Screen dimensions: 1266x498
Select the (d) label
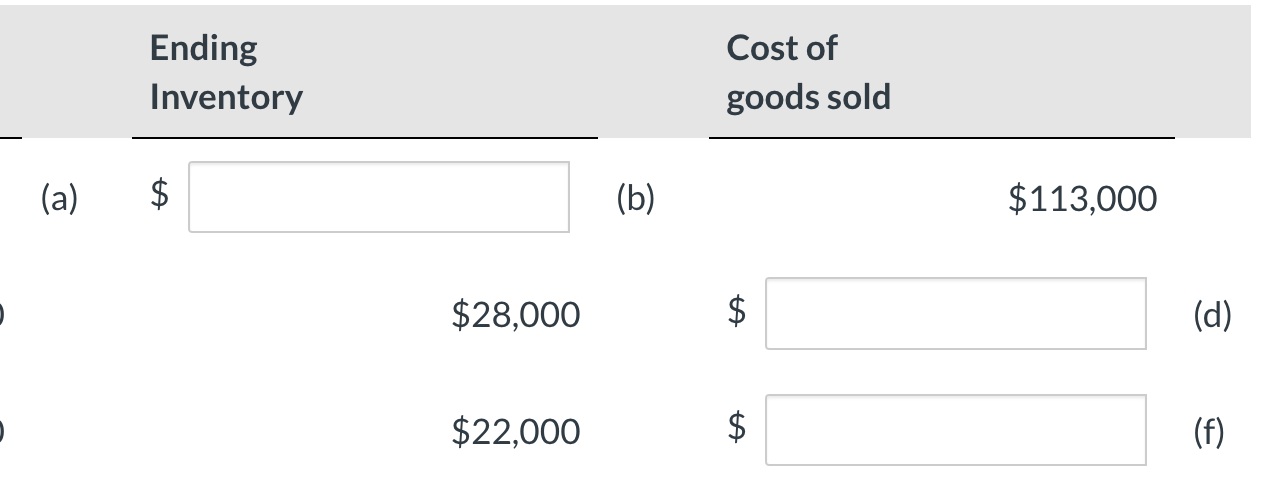[1212, 315]
